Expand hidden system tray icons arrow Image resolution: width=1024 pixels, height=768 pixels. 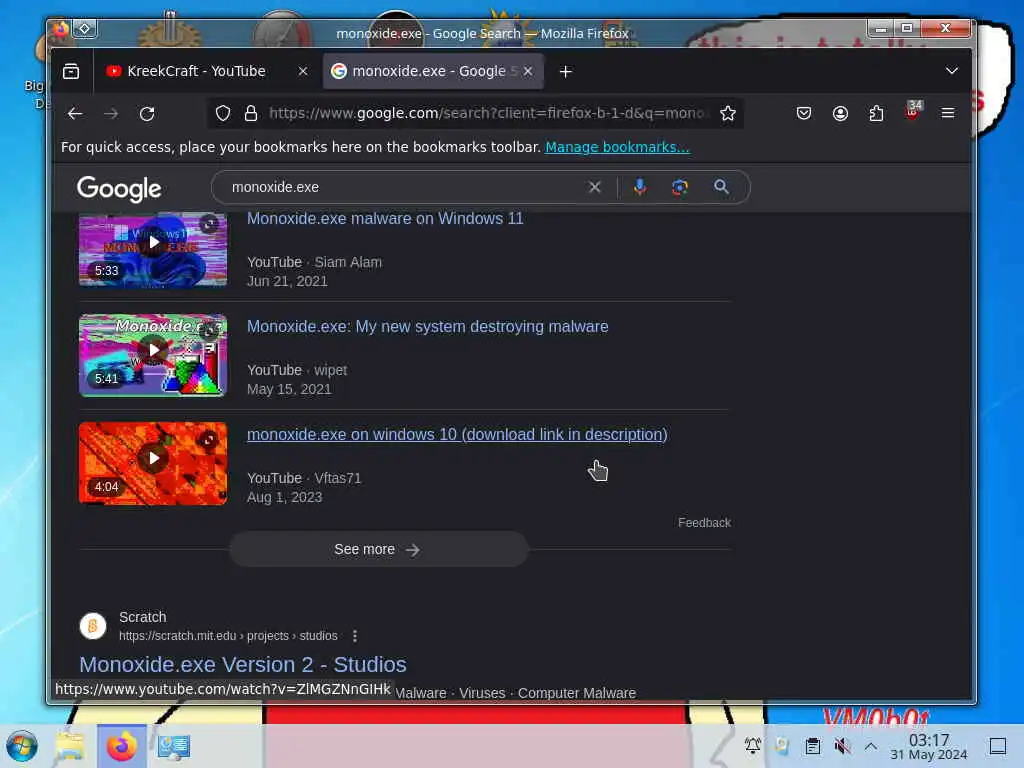pyautogui.click(x=871, y=745)
